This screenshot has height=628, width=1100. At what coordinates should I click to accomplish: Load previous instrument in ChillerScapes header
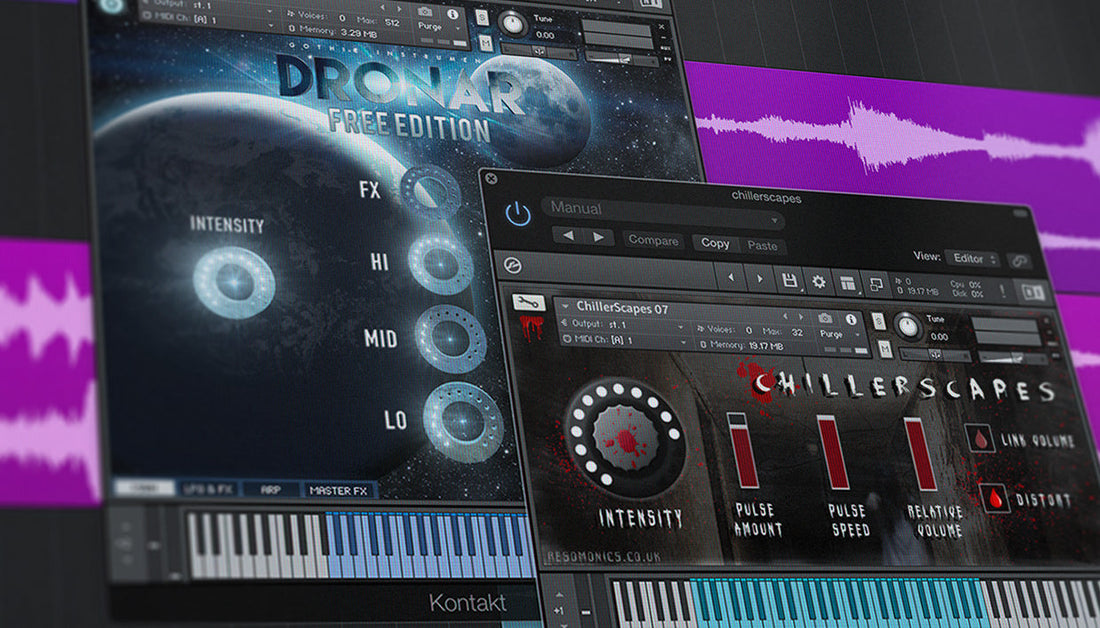tap(786, 316)
